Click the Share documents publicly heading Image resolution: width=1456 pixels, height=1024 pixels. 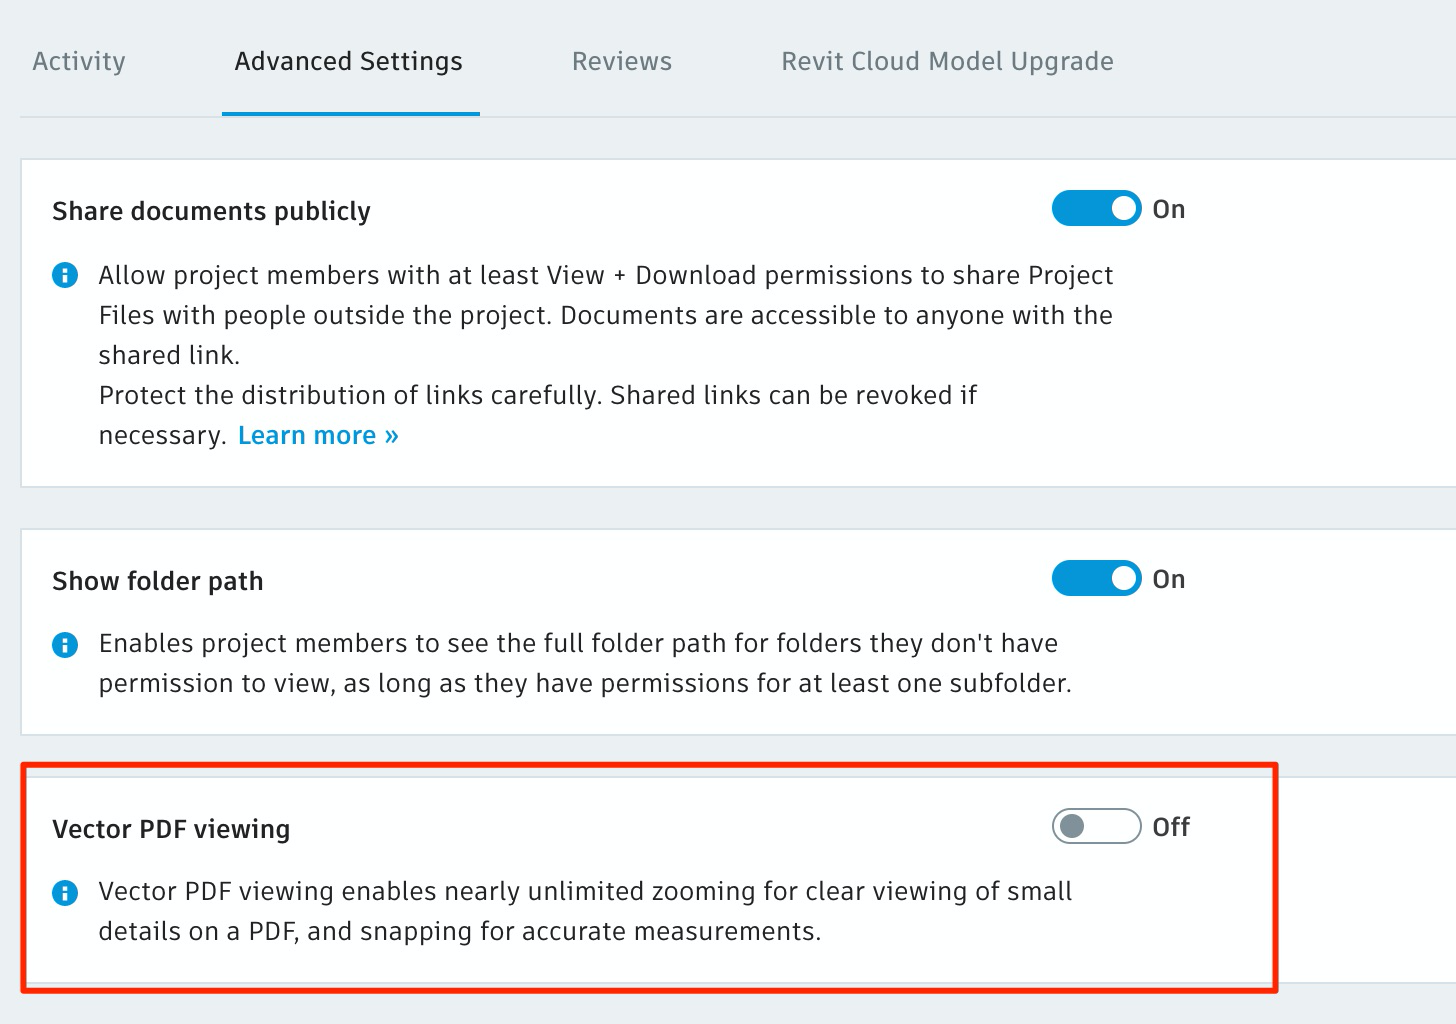pyautogui.click(x=211, y=212)
